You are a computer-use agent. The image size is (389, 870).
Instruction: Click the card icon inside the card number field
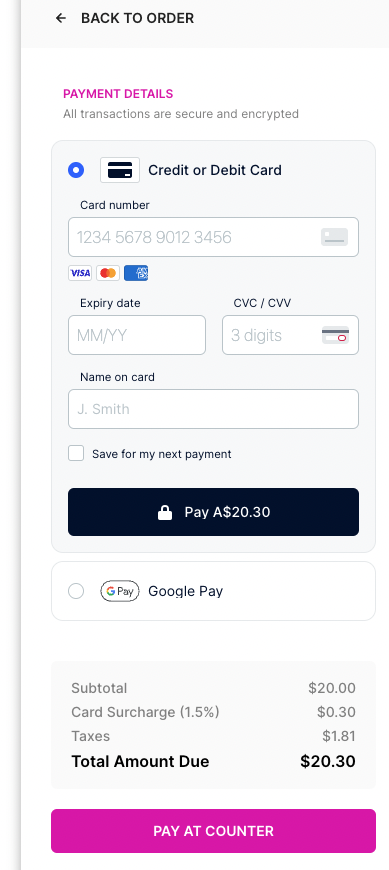tap(335, 237)
